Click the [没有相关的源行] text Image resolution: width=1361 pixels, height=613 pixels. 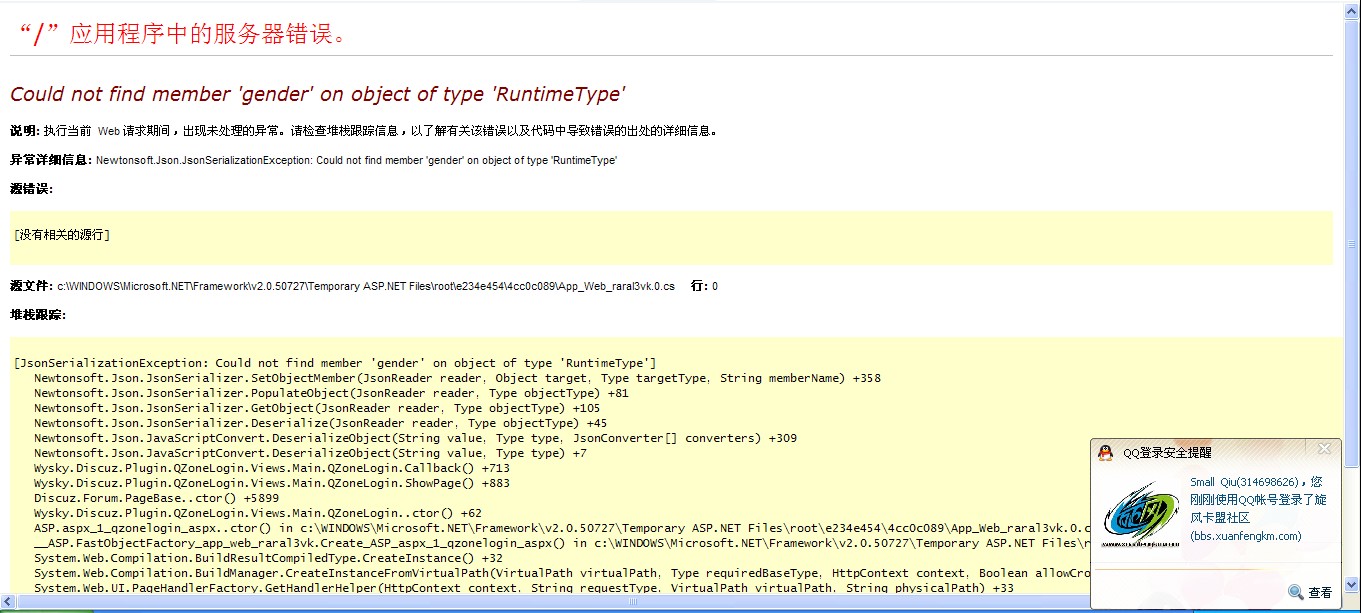click(62, 235)
